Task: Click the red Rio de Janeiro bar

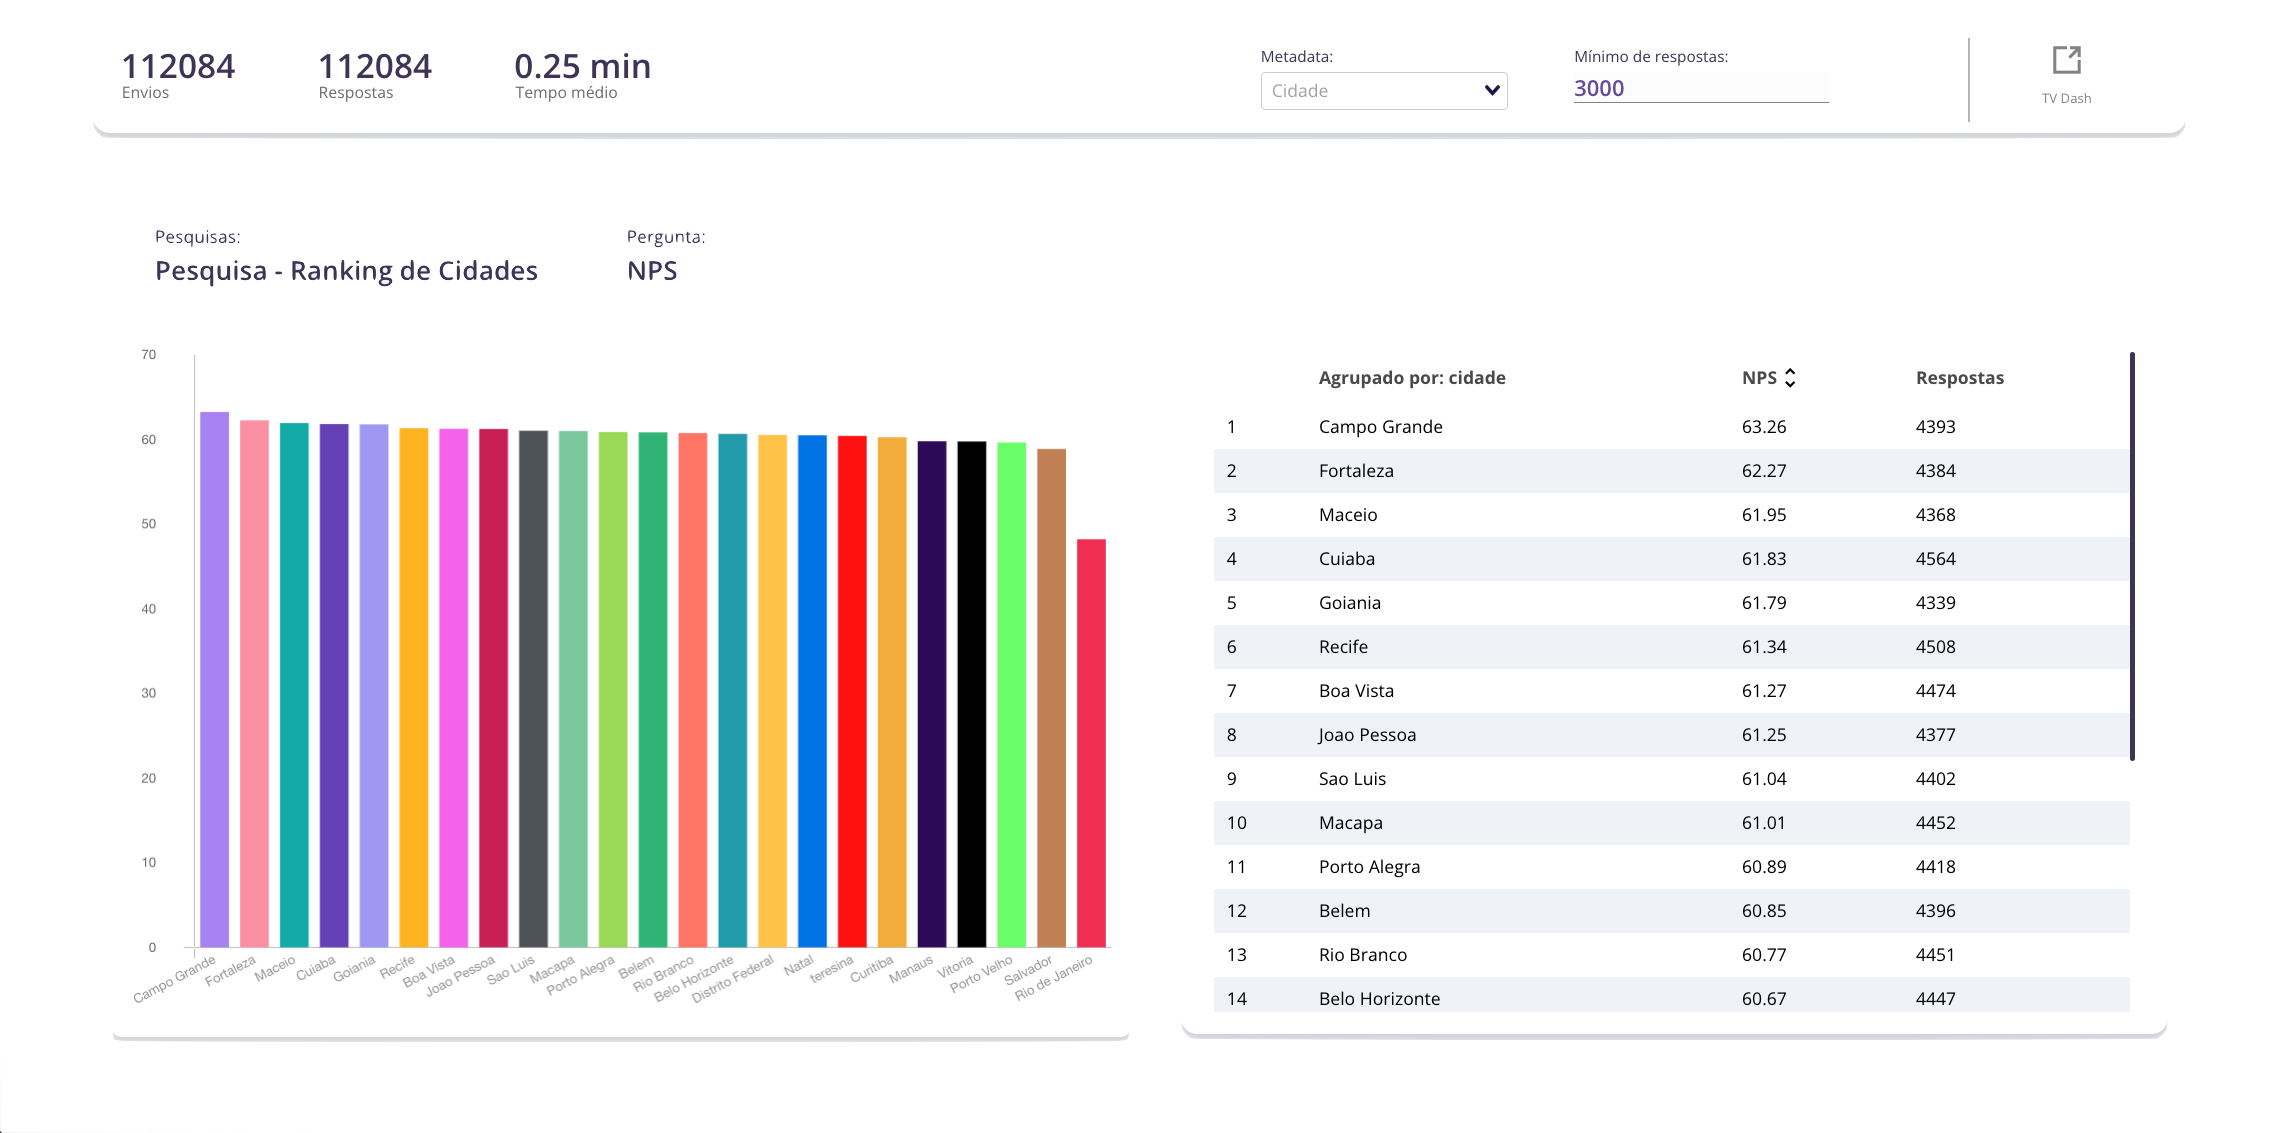Action: coord(1091,742)
